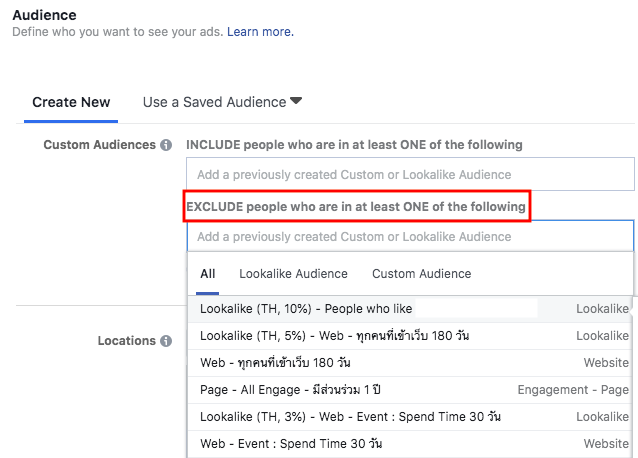Choose Web - Event : Spend Time audience
Image resolution: width=638 pixels, height=458 pixels.
[x=291, y=444]
